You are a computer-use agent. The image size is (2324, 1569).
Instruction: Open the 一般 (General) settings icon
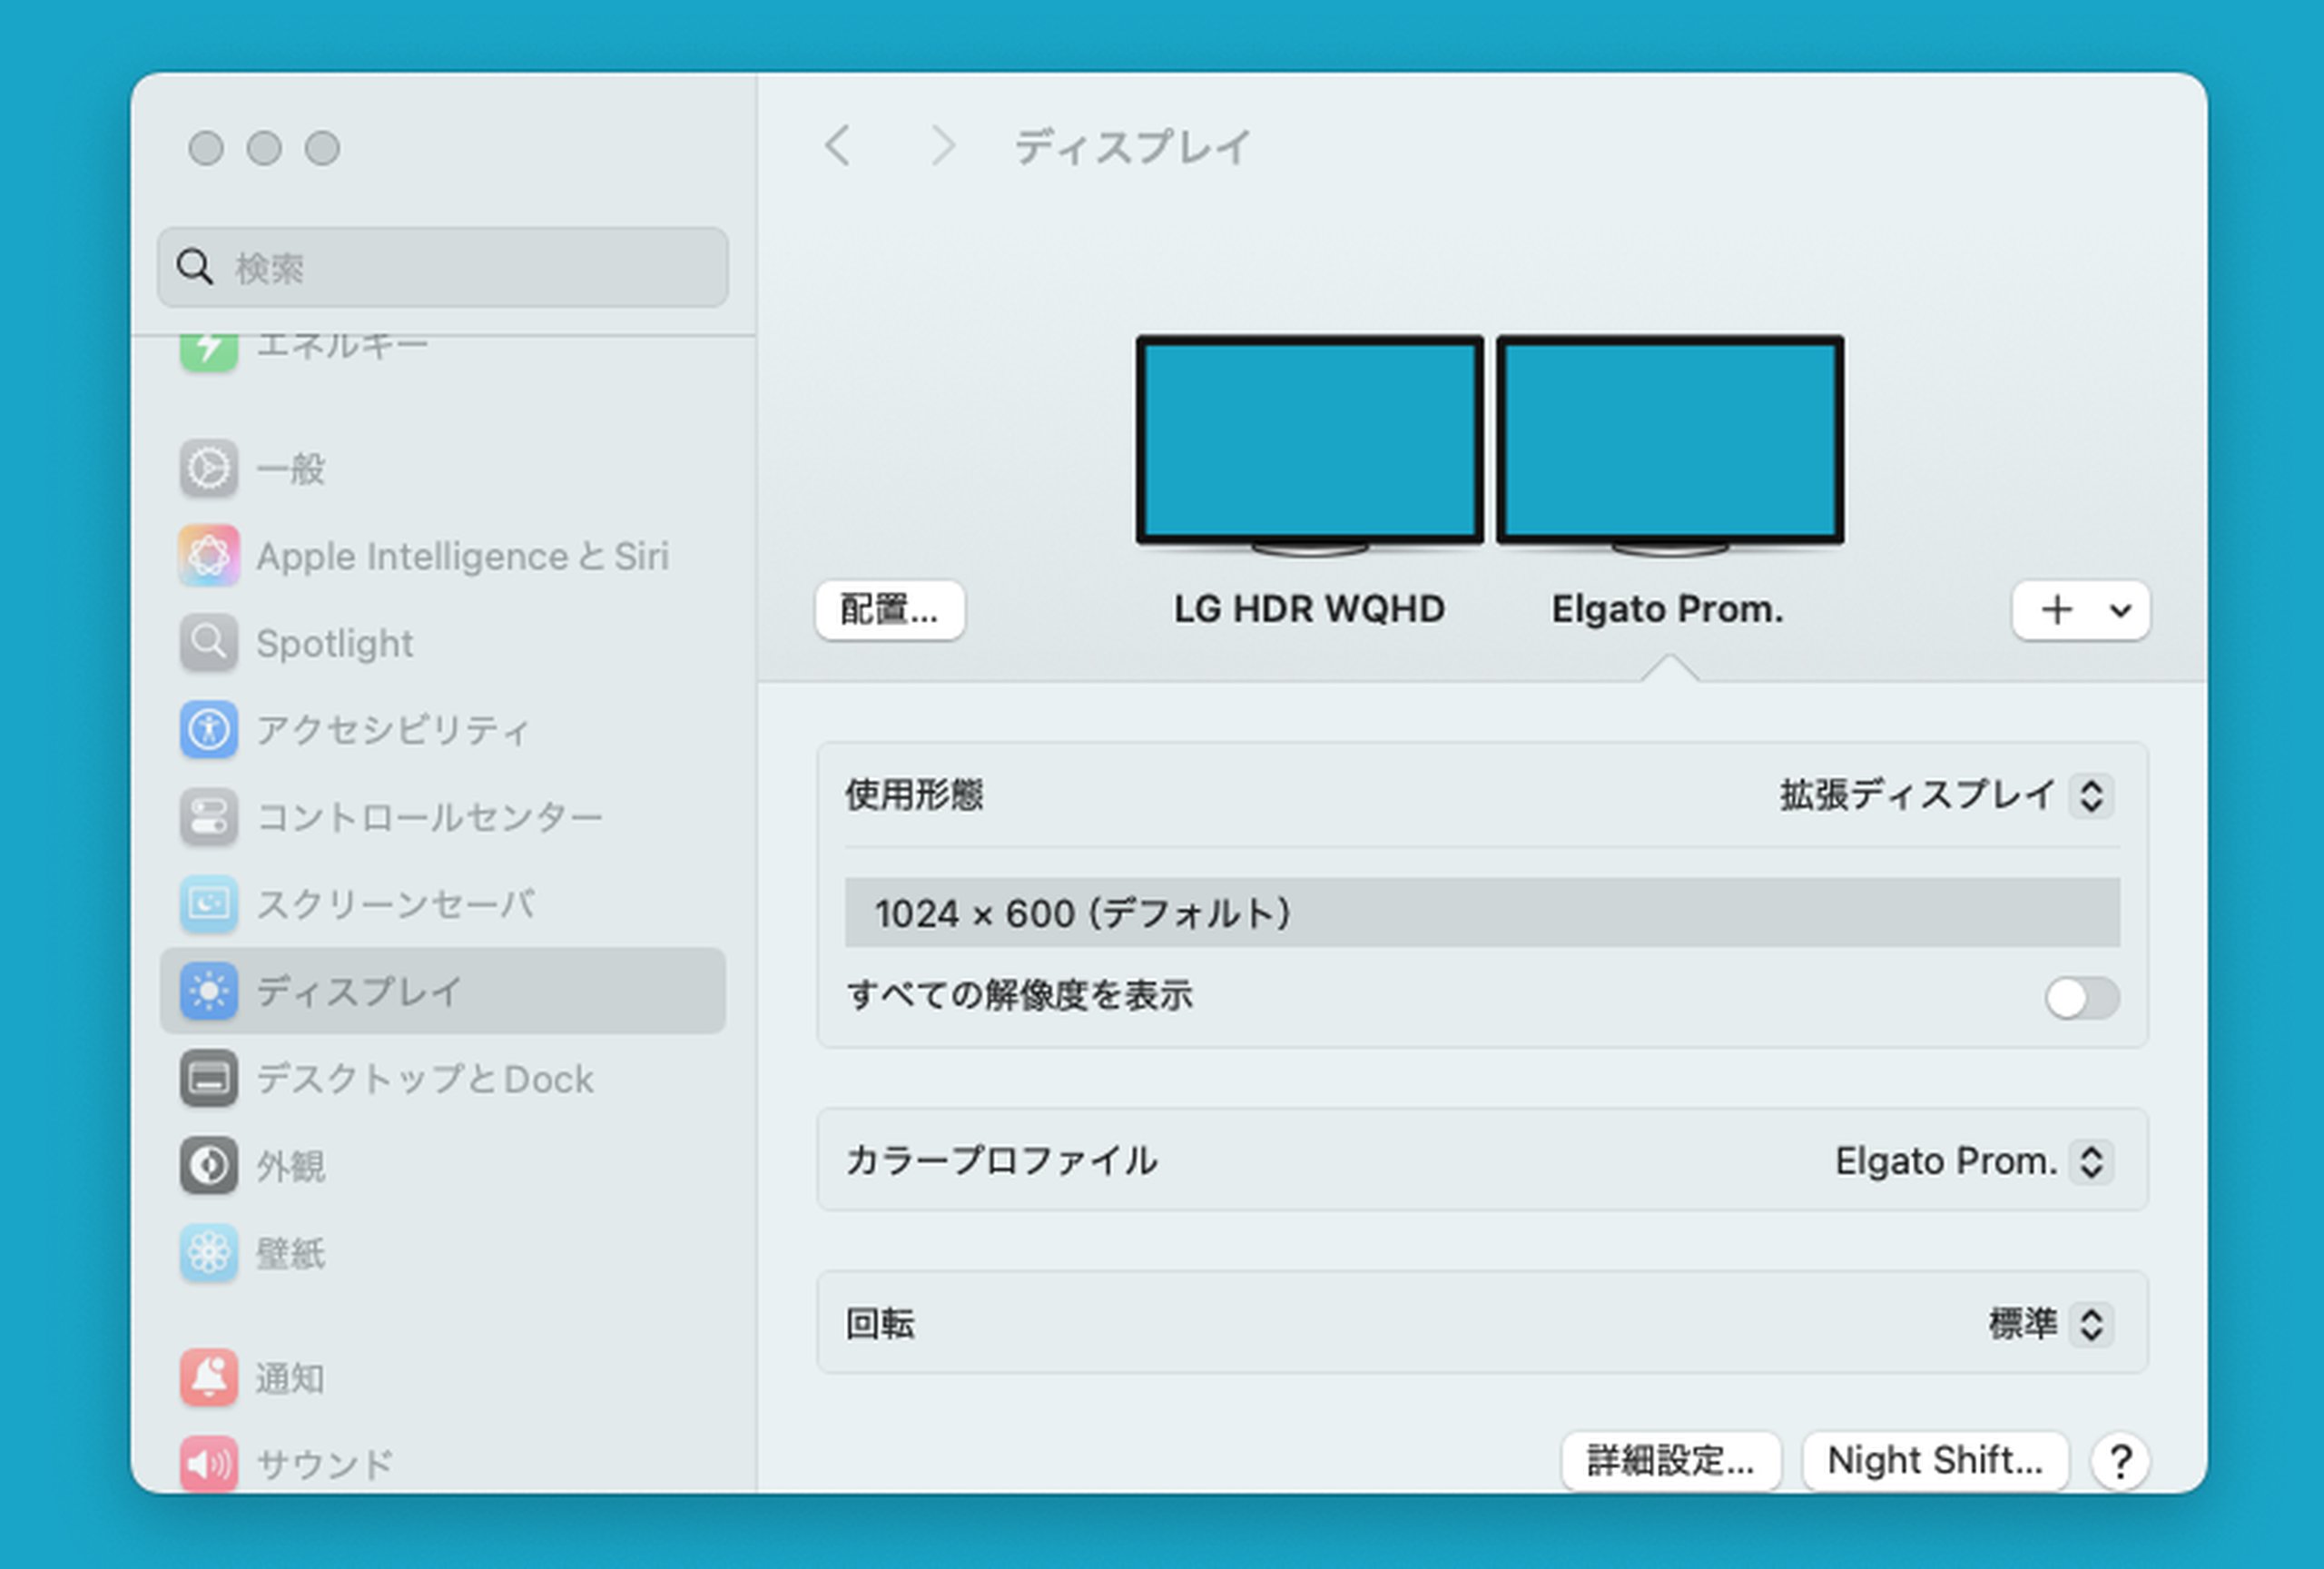pyautogui.click(x=209, y=468)
